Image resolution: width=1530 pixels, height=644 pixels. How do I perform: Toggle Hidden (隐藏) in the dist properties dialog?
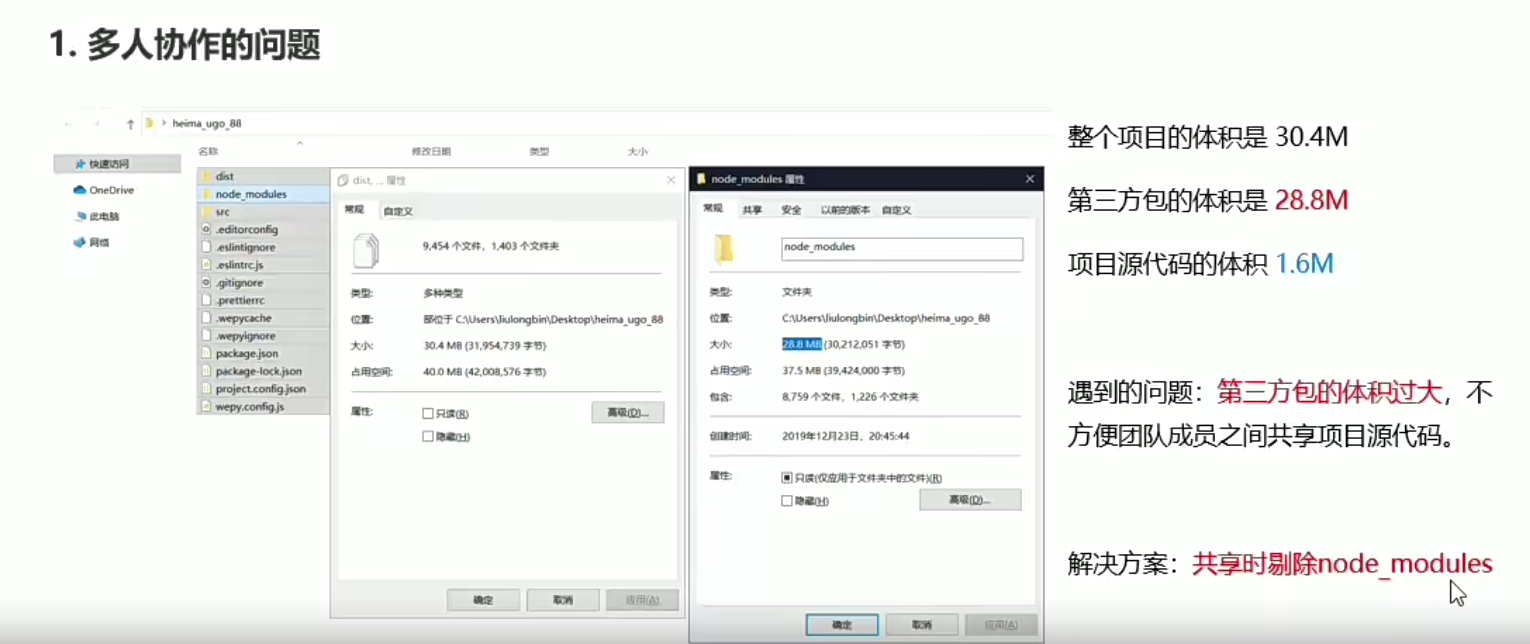428,436
